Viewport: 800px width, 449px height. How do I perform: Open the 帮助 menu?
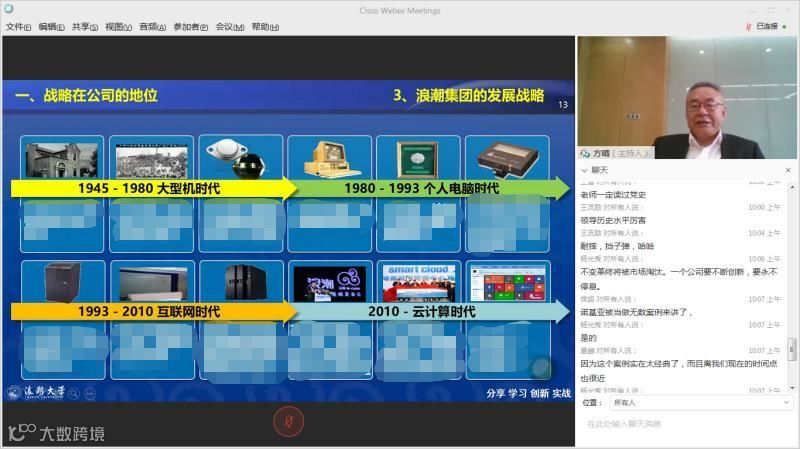tap(265, 27)
